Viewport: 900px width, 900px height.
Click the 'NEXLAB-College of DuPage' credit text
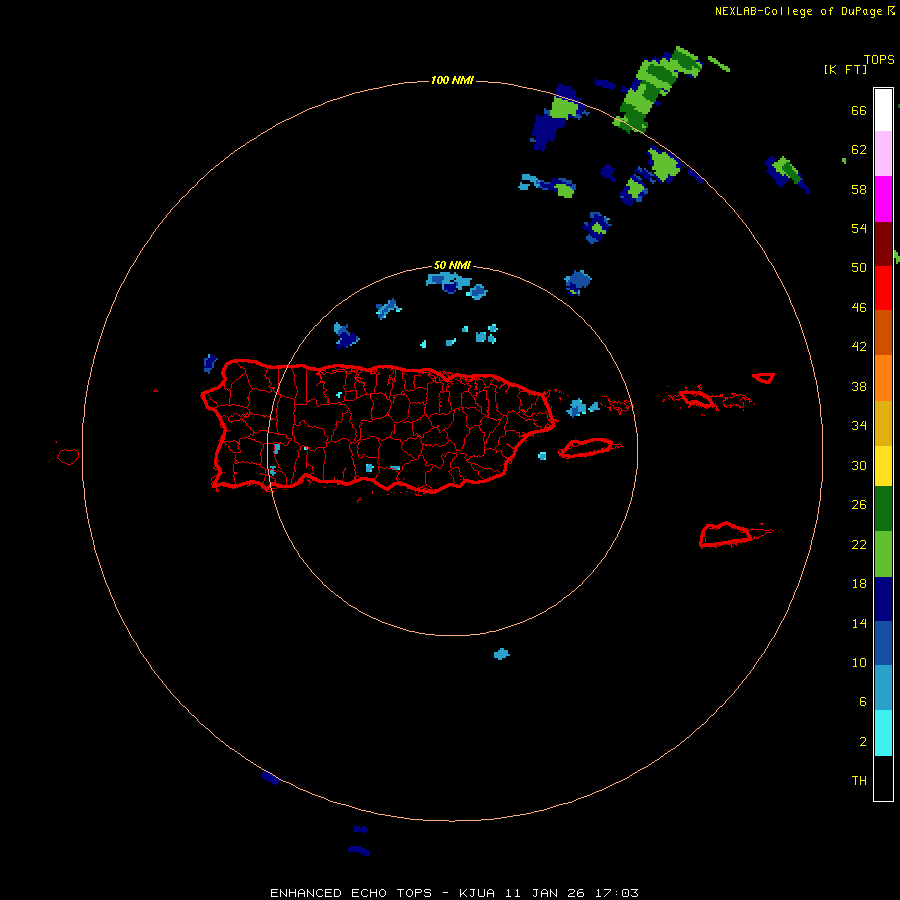[799, 11]
